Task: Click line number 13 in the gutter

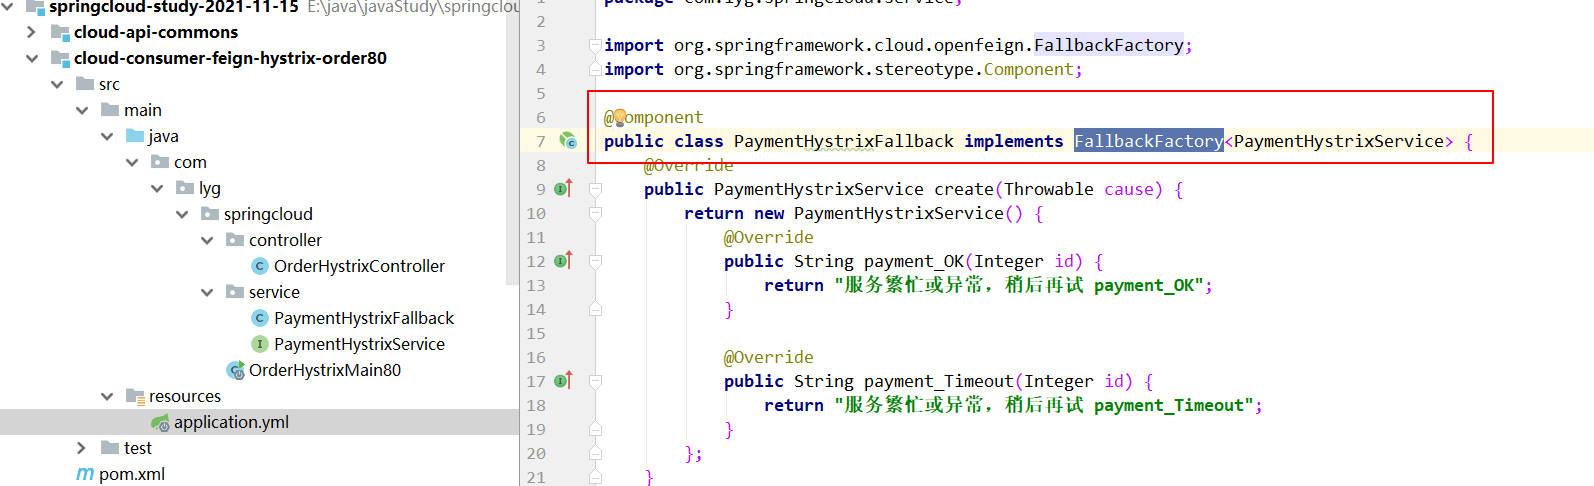Action: coord(536,285)
